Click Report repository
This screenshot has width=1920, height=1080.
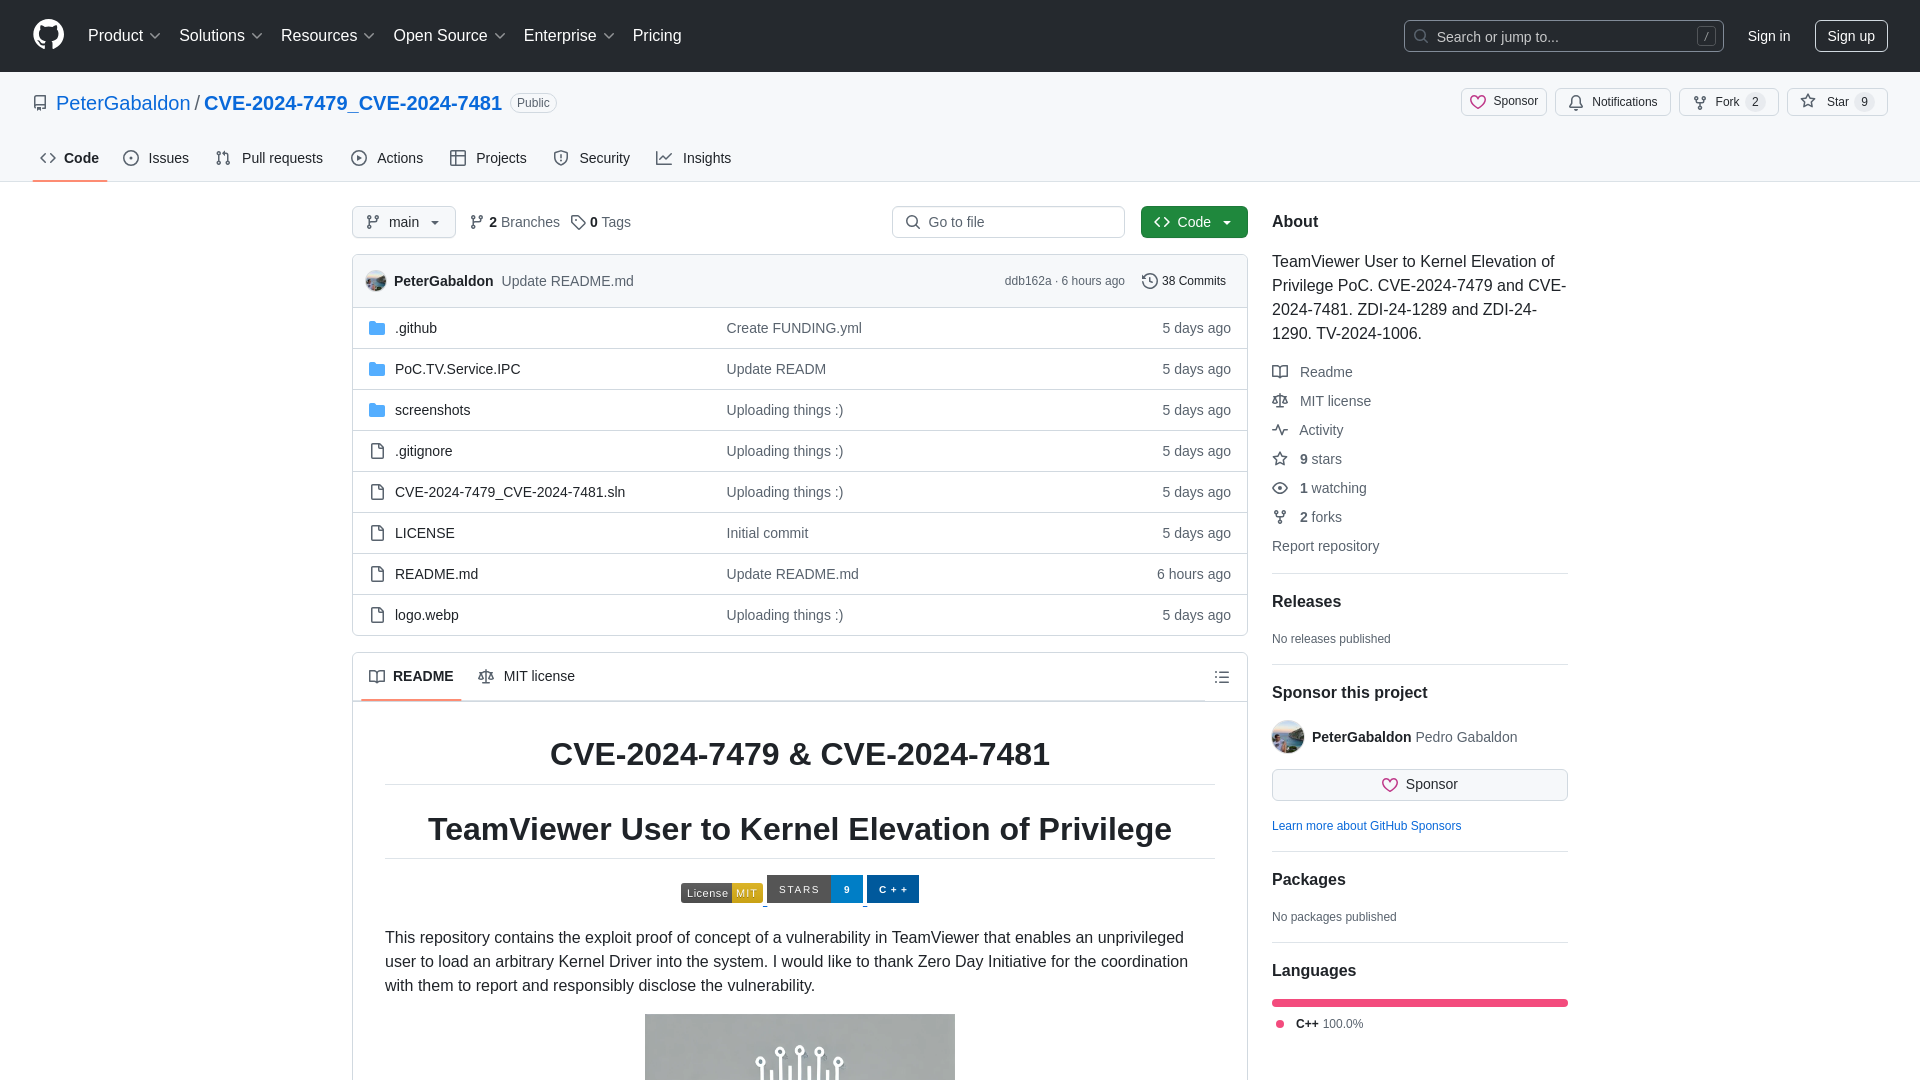pyautogui.click(x=1325, y=546)
